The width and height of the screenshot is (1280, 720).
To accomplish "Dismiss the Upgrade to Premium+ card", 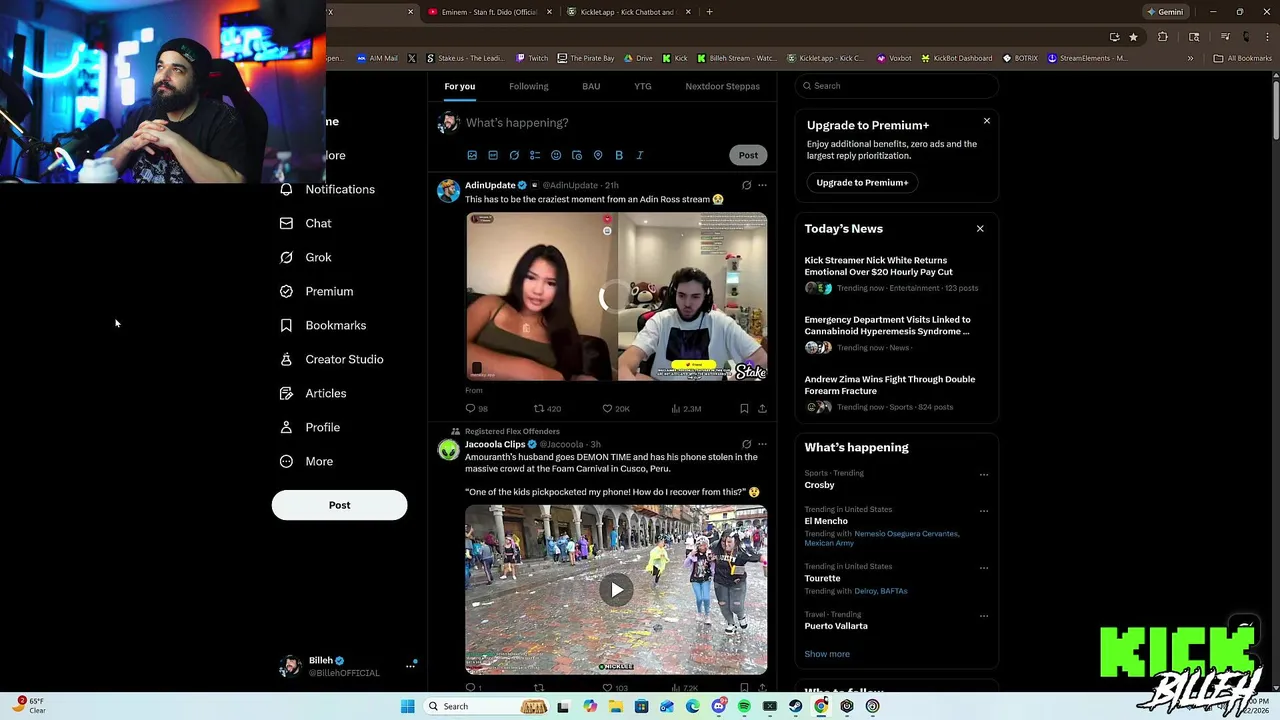I will click(x=986, y=121).
